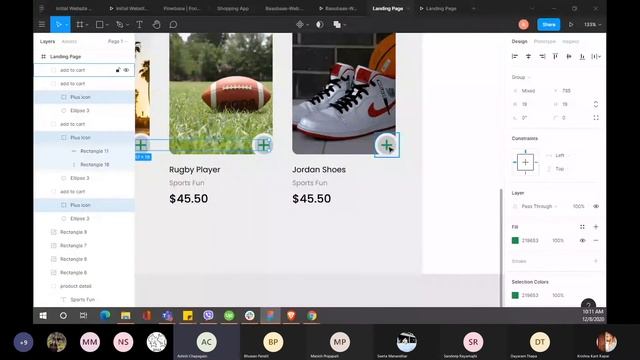
Task: Switch to the Shopping App file tab
Action: pos(233,8)
